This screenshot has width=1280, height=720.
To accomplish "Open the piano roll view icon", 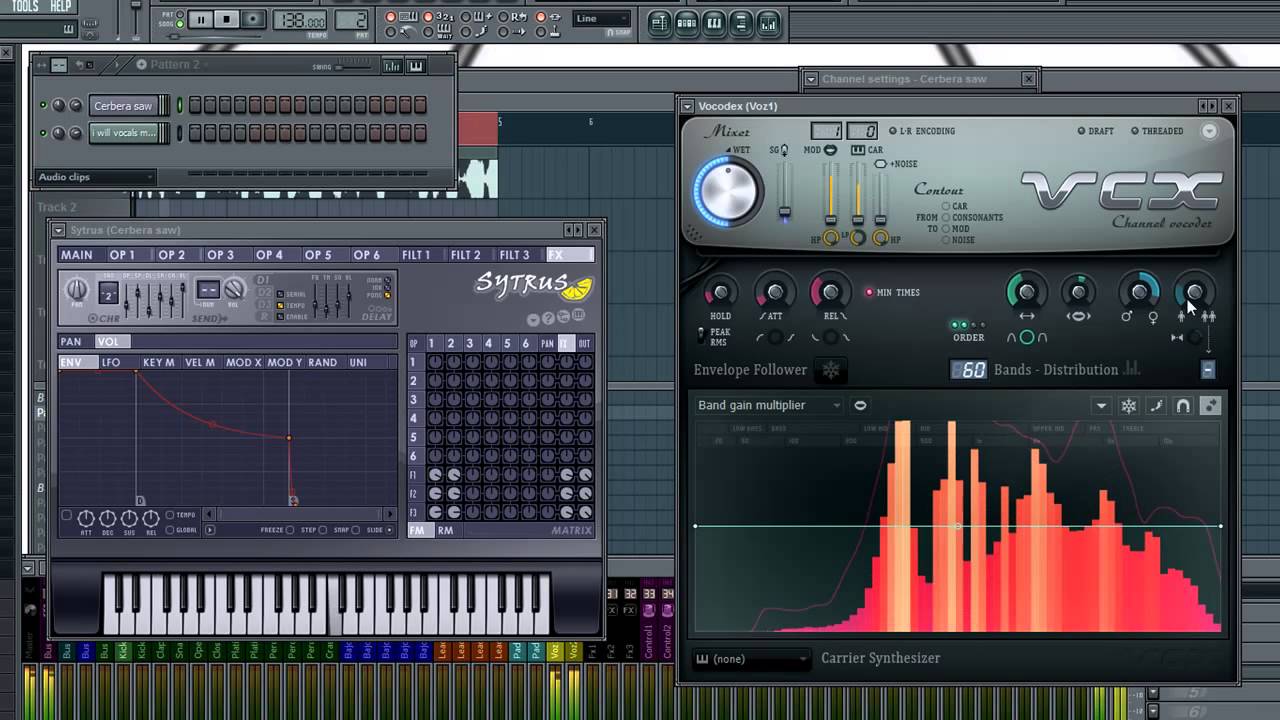I will (x=713, y=23).
